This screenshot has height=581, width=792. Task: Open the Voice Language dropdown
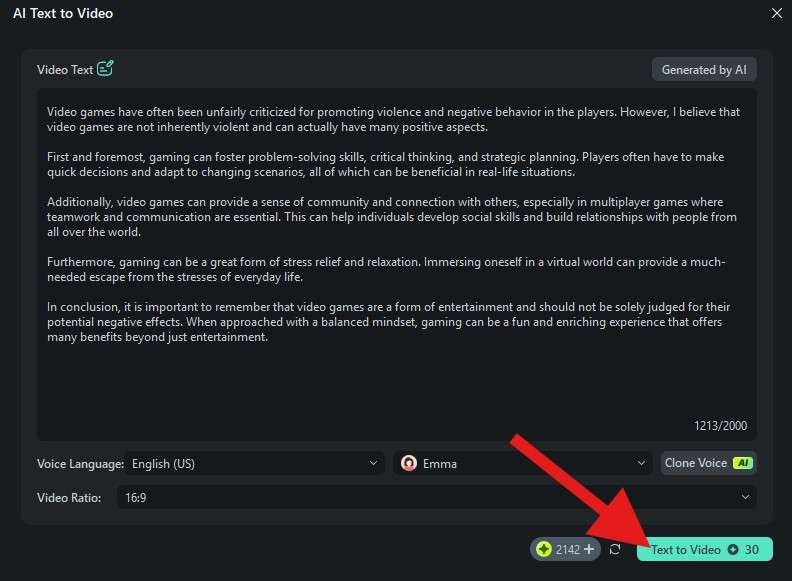coord(257,464)
